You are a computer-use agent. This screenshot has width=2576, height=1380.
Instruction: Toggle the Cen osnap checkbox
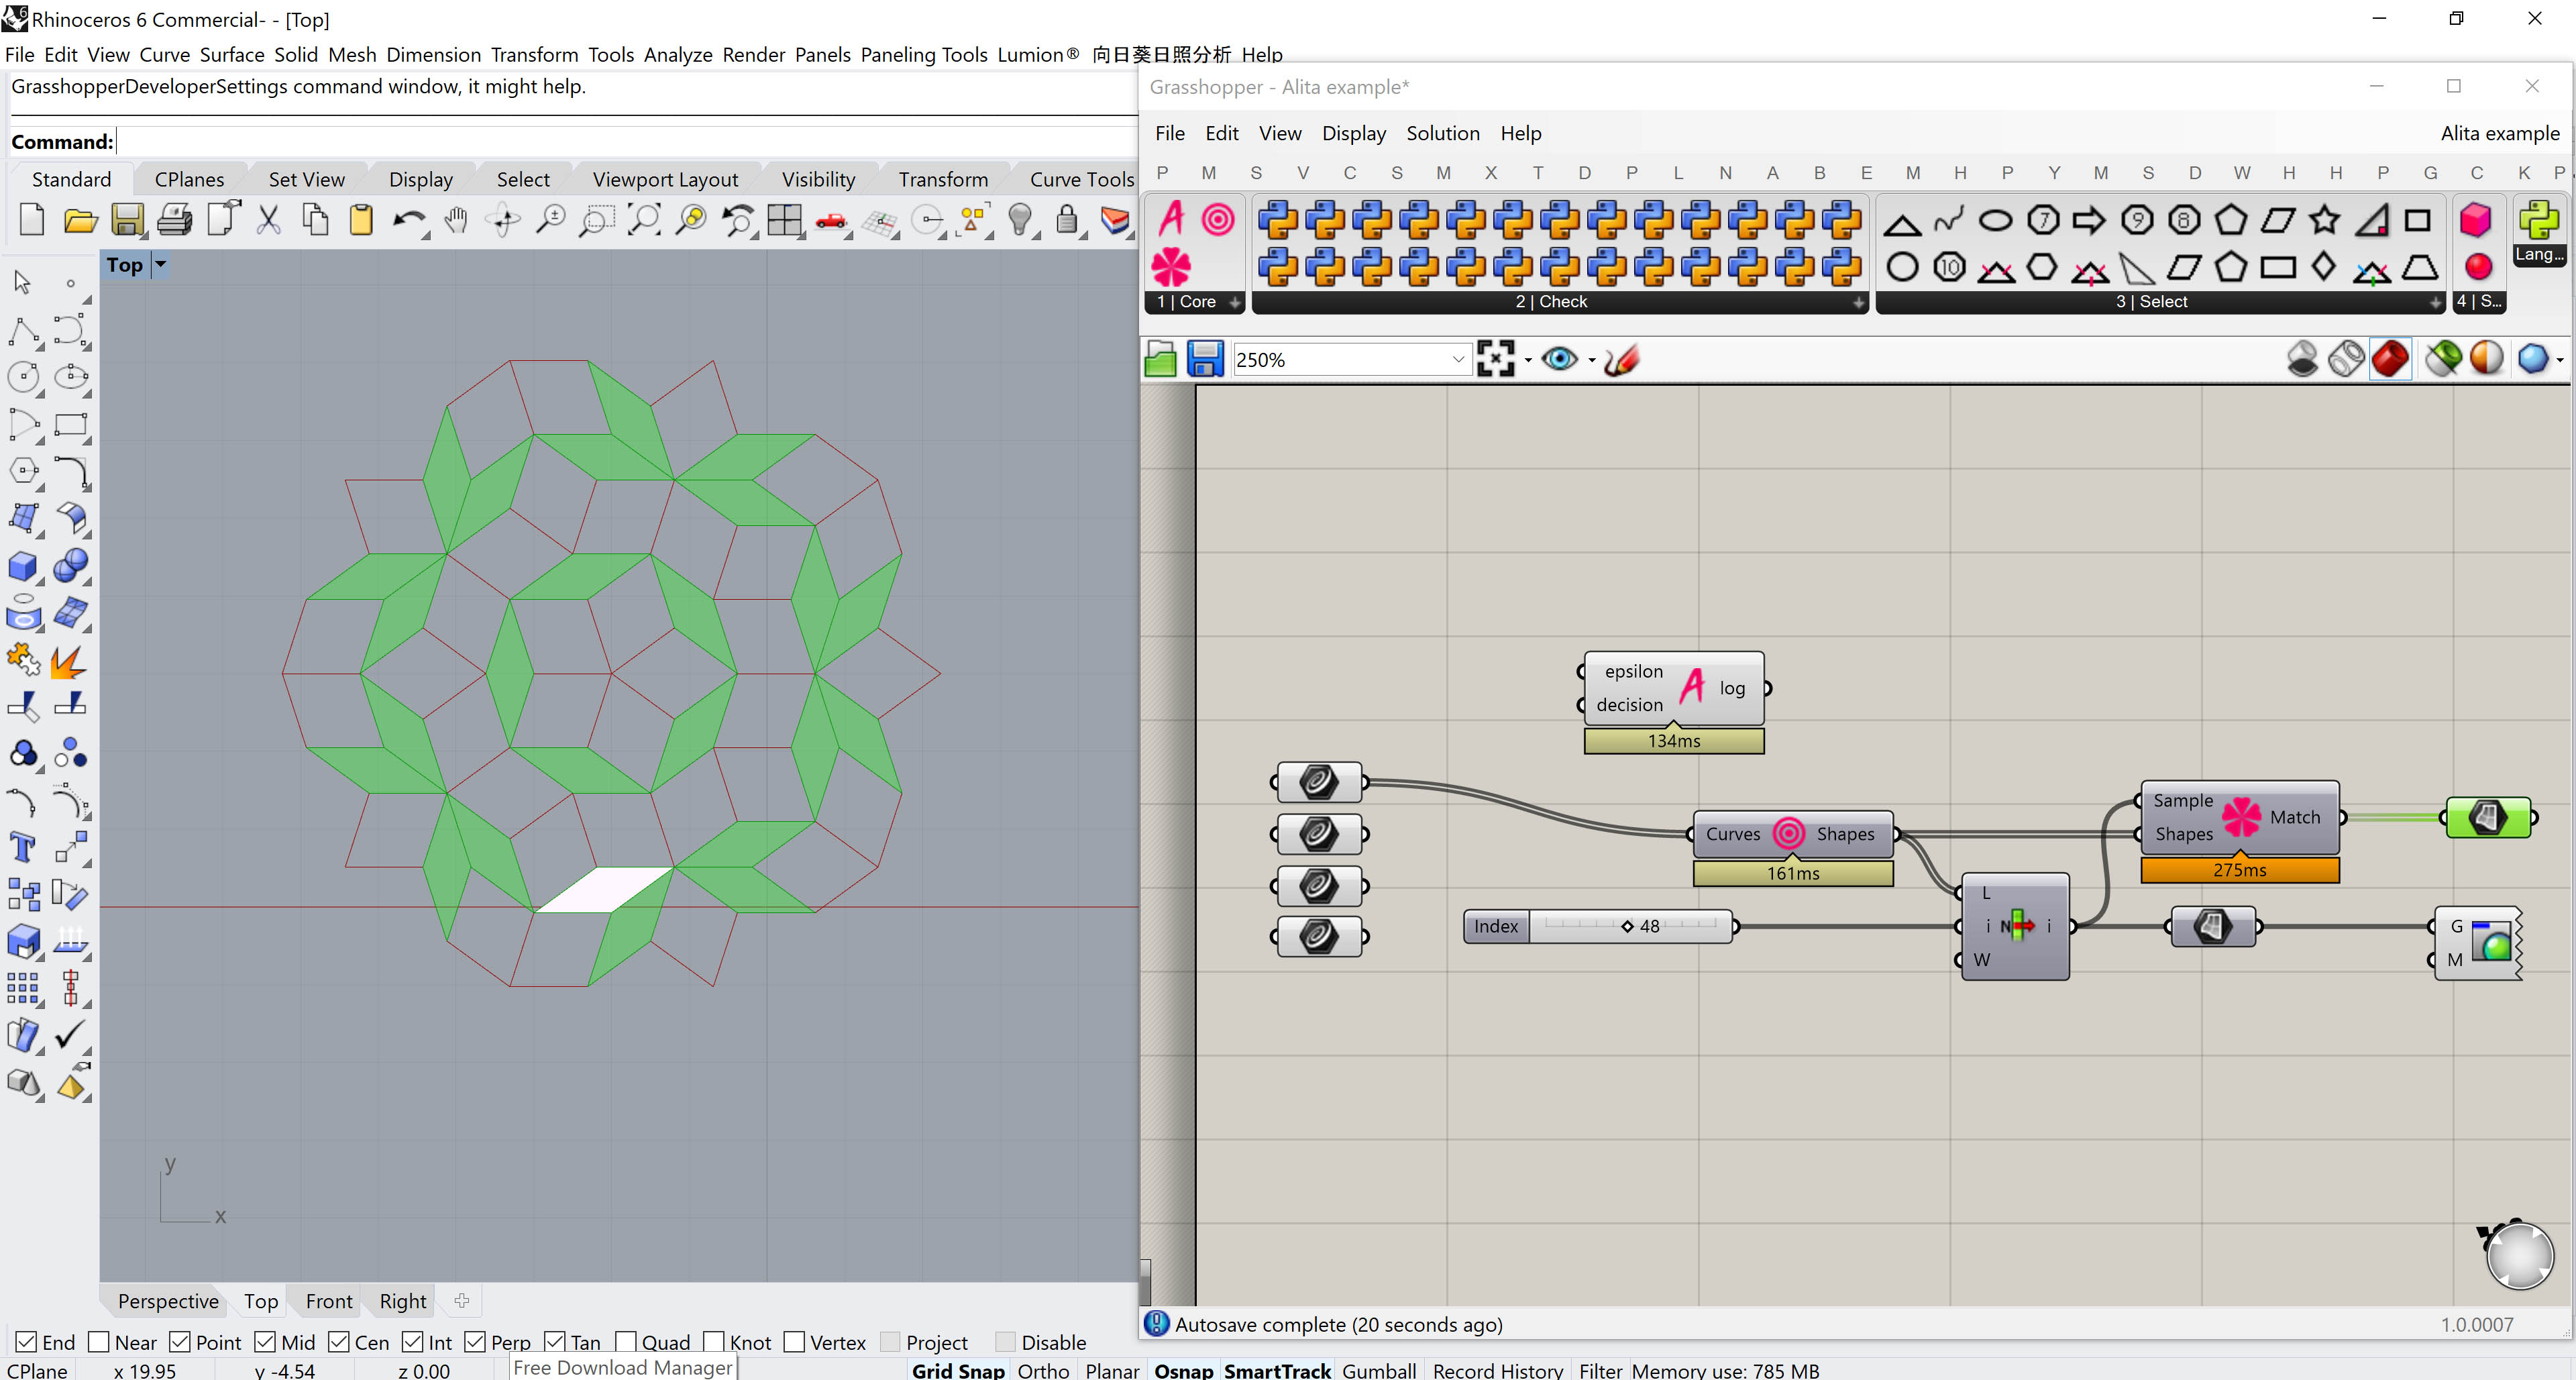point(339,1342)
